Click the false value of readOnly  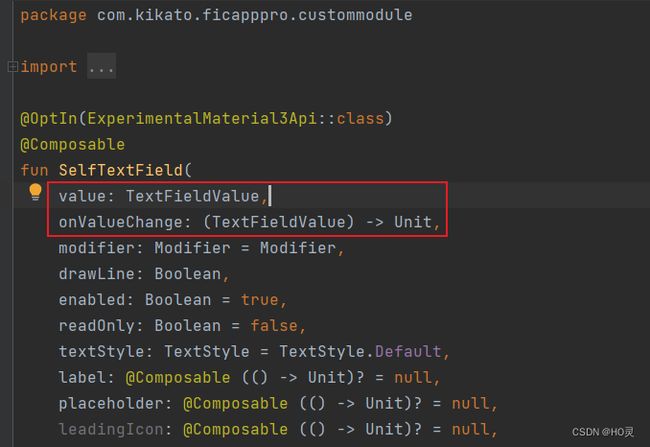(x=274, y=326)
